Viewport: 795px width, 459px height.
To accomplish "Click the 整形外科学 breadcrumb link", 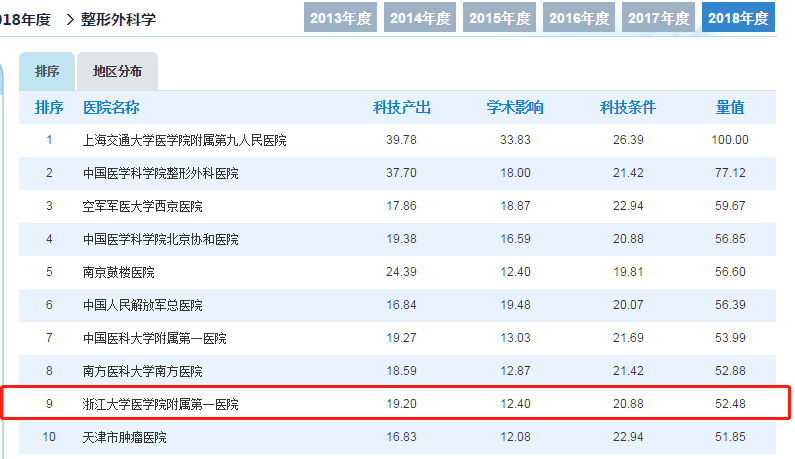I will [118, 19].
